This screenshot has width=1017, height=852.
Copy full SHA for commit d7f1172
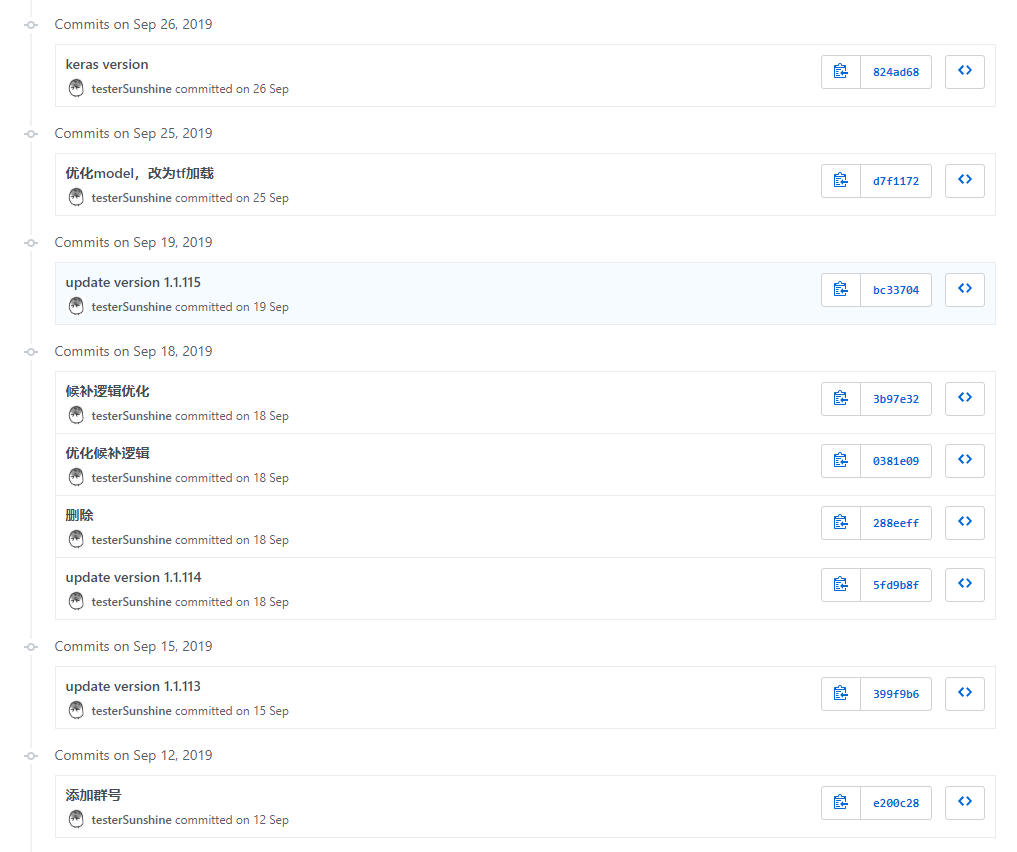click(841, 181)
